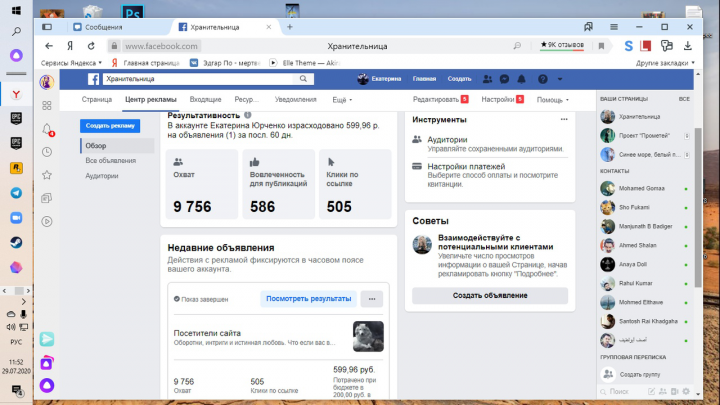
Task: Click the Facebook logo icon
Action: point(93,79)
